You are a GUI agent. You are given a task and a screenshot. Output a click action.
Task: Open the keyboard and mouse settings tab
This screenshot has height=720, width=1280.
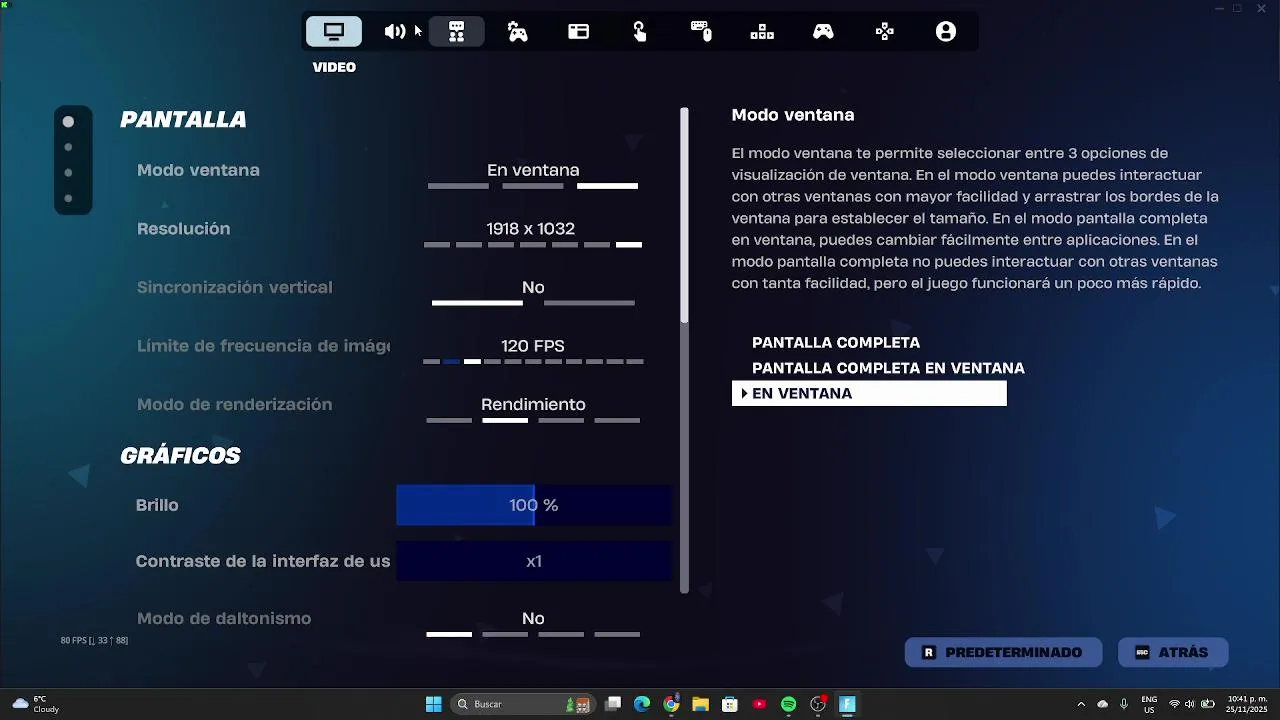click(x=701, y=32)
